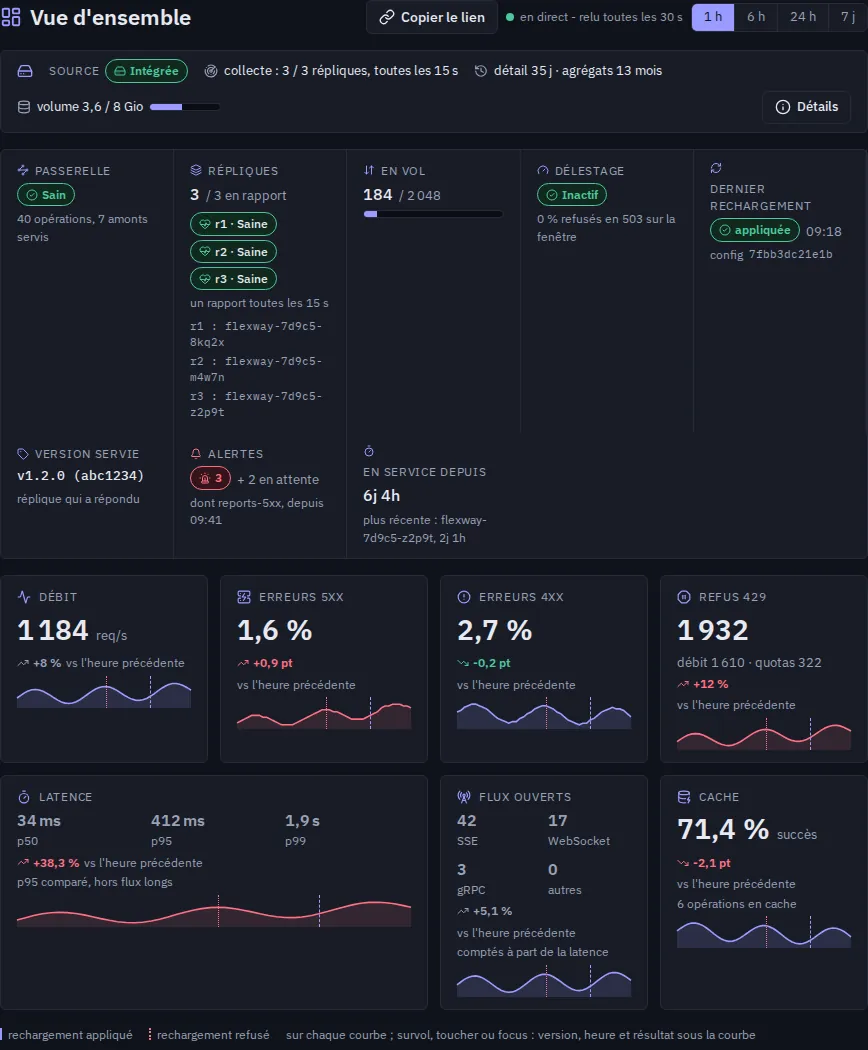Viewport: 868px width, 1050px height.
Task: Click the Latence timer icon
Action: tap(24, 797)
